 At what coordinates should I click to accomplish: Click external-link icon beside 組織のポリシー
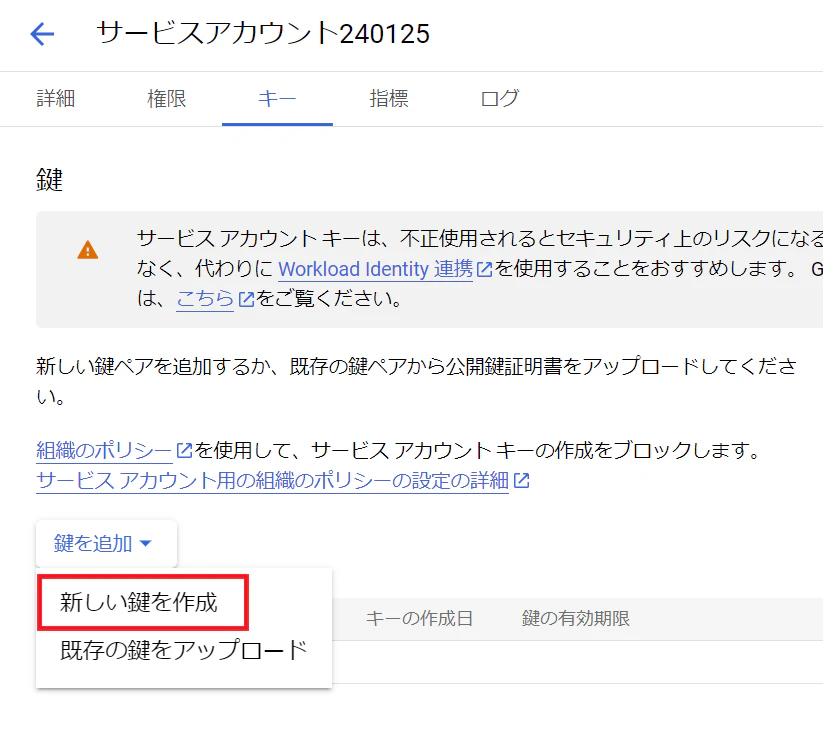(184, 451)
